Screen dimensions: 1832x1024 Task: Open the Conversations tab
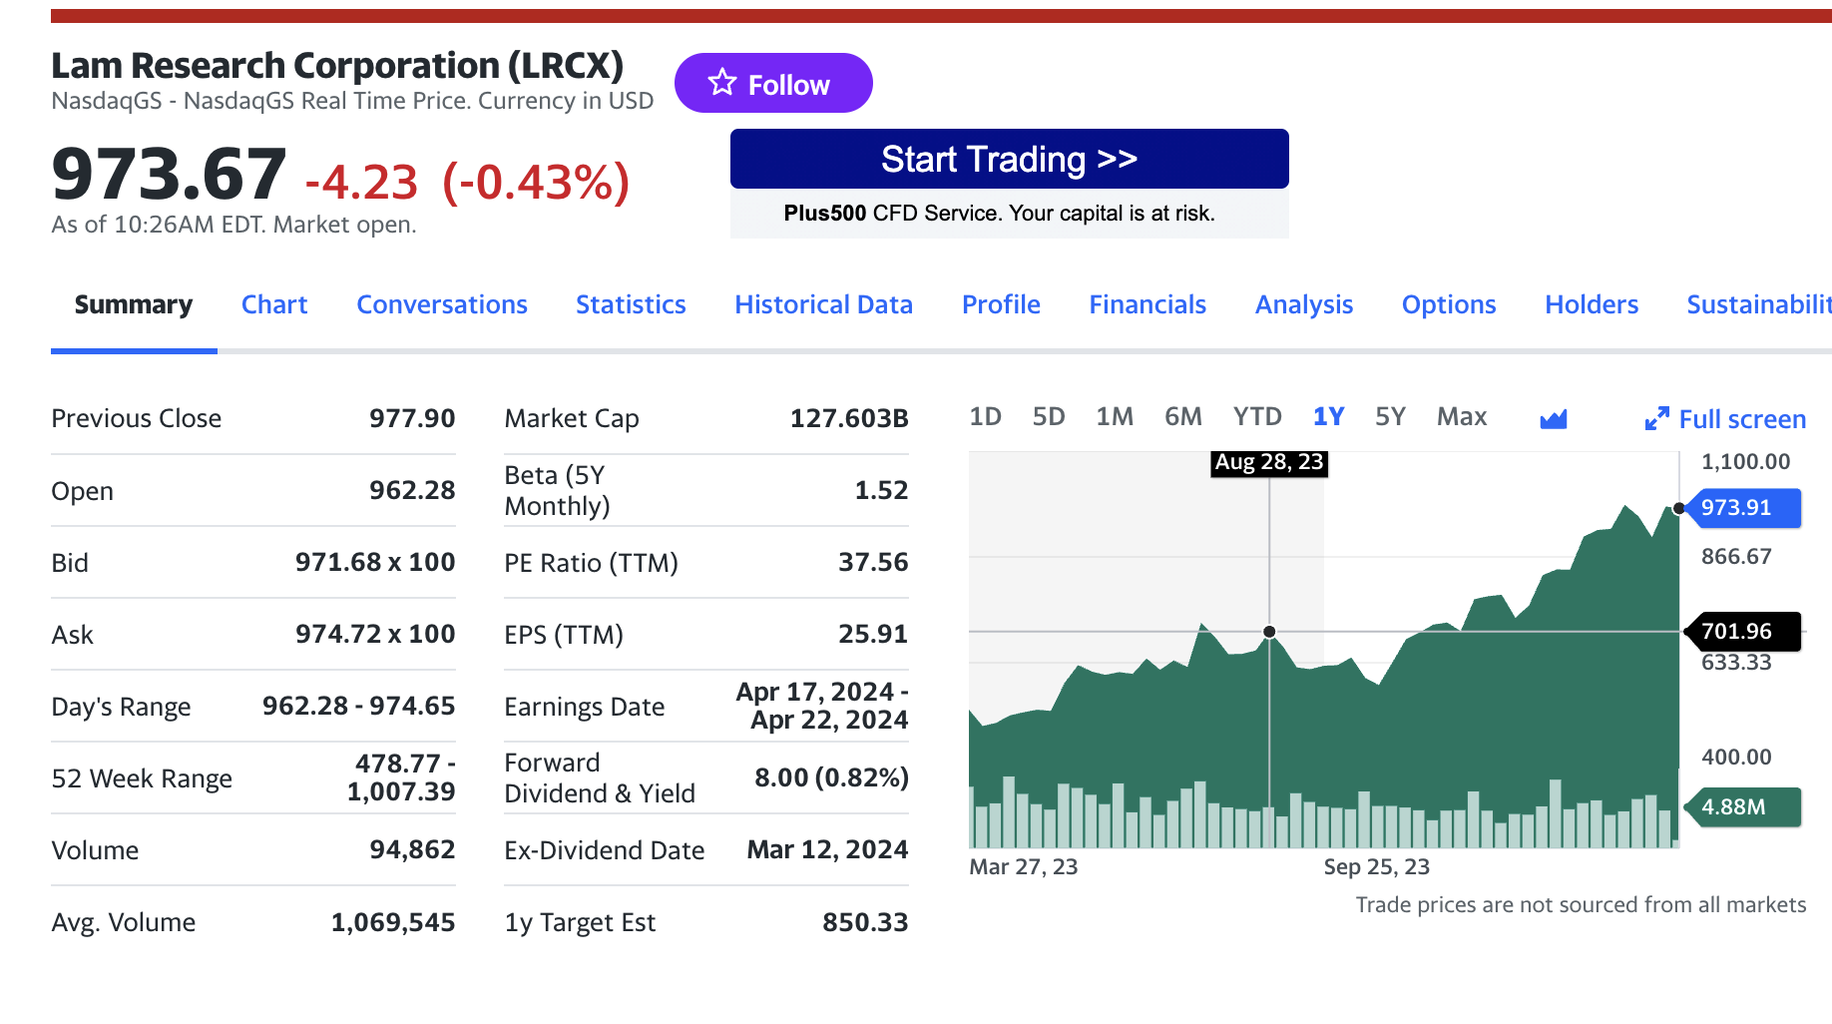pyautogui.click(x=441, y=305)
